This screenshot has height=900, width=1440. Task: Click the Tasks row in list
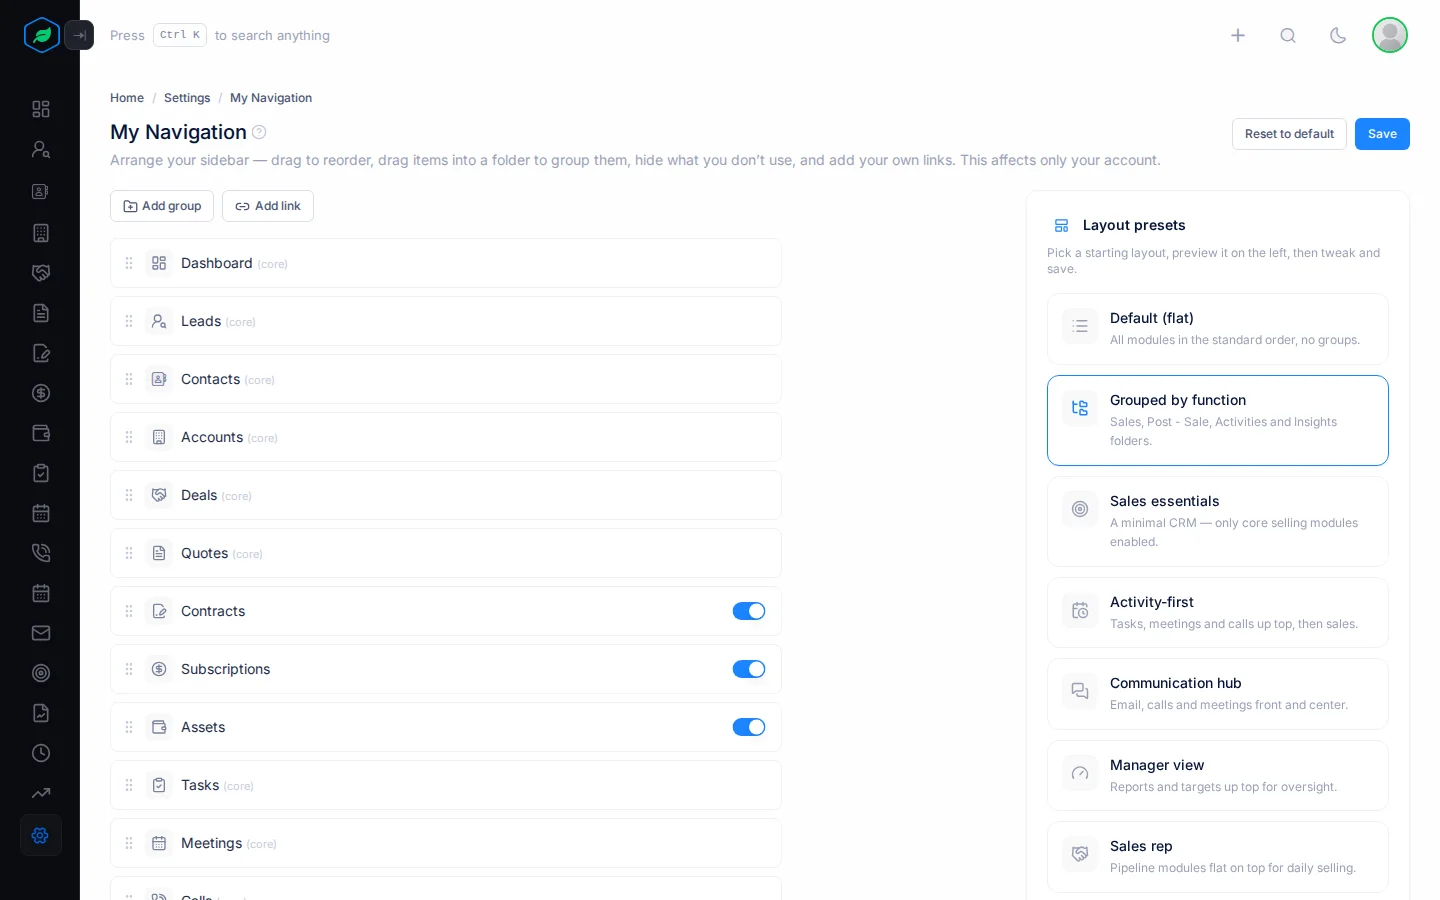click(x=446, y=785)
